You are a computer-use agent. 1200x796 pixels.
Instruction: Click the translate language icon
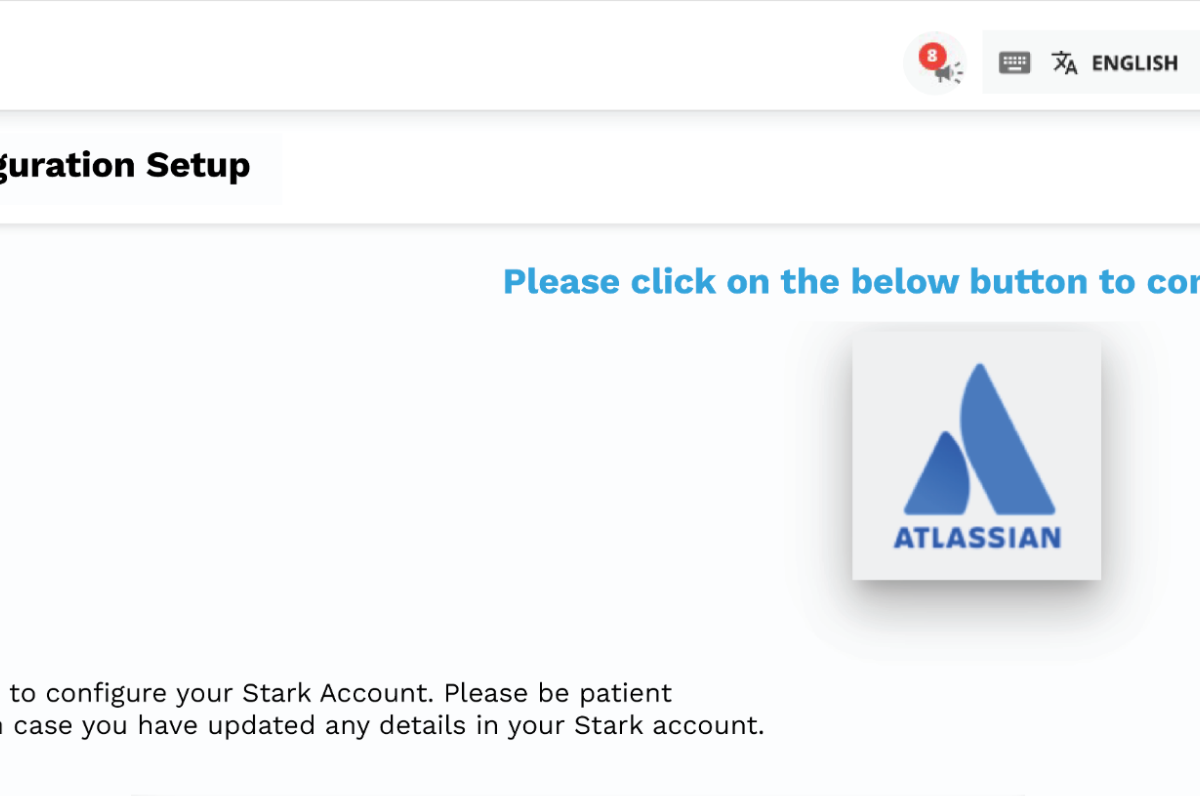pyautogui.click(x=1065, y=63)
